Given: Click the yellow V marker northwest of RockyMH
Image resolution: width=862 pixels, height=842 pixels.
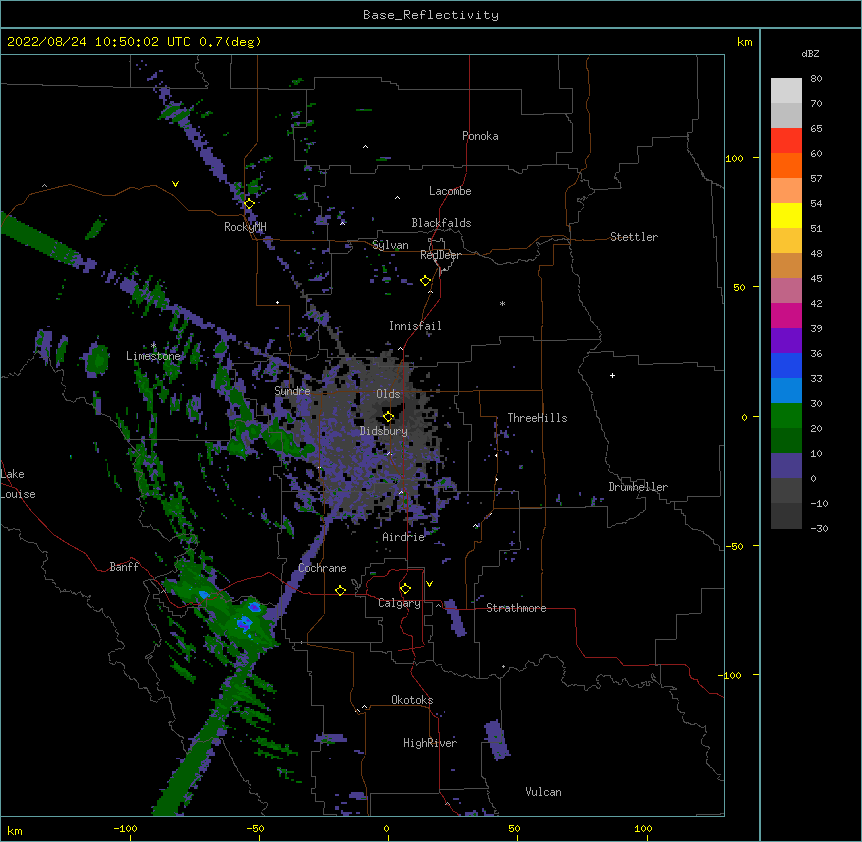Looking at the screenshot, I should click(x=175, y=184).
